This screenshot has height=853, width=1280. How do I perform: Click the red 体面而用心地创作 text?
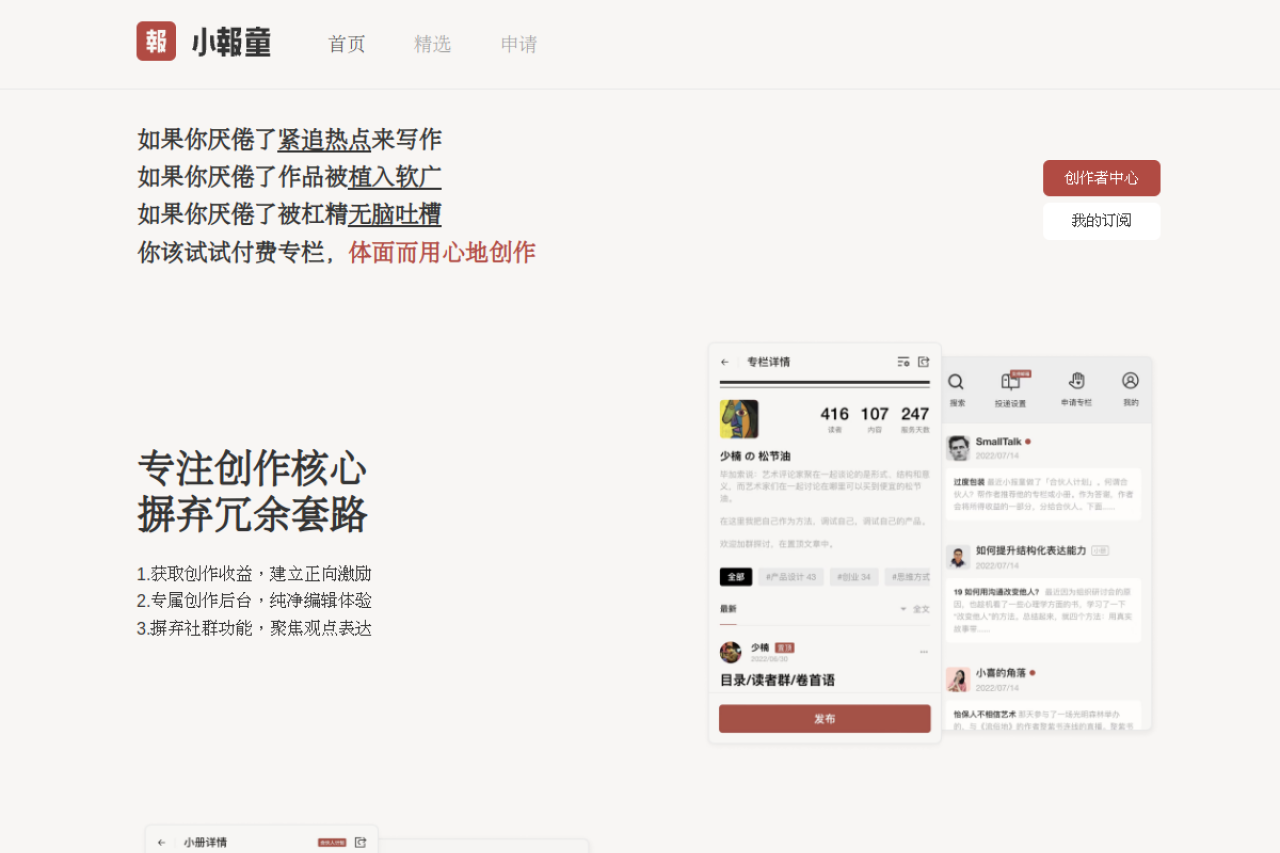click(442, 252)
